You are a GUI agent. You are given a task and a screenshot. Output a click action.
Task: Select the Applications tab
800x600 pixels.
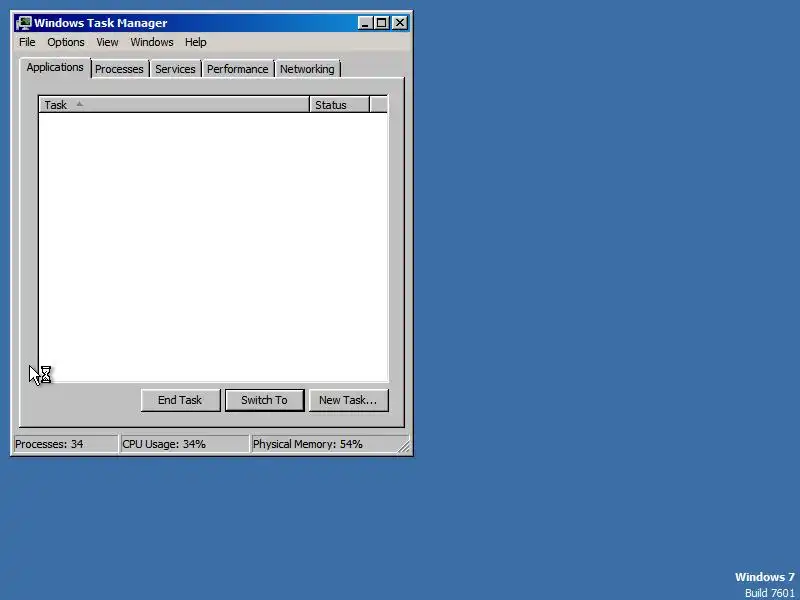click(55, 67)
